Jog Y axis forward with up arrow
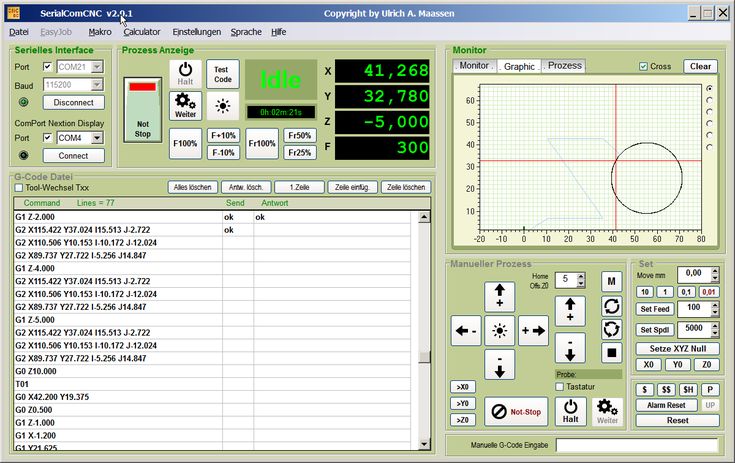735x463 pixels. tap(499, 296)
